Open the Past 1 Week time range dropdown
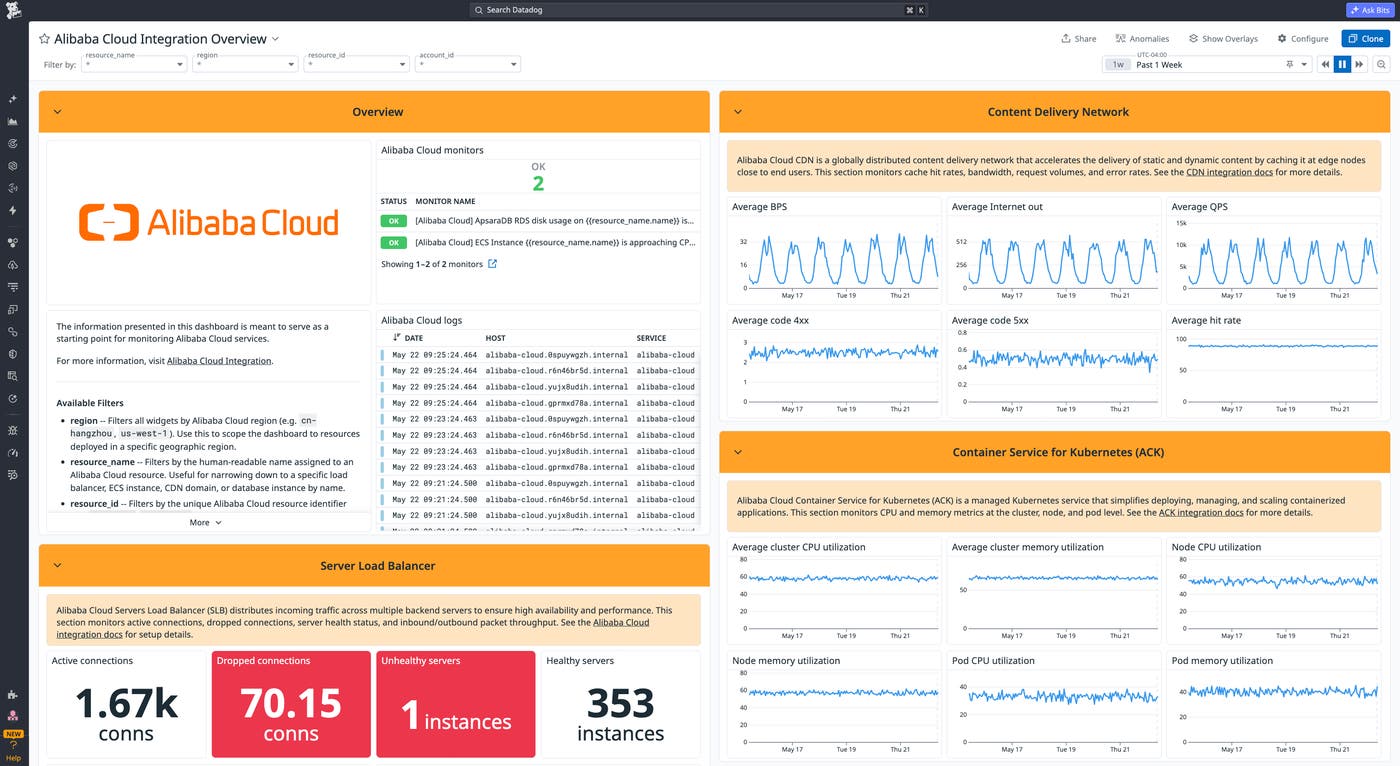Screen dimensions: 1400x766 [x=1206, y=64]
